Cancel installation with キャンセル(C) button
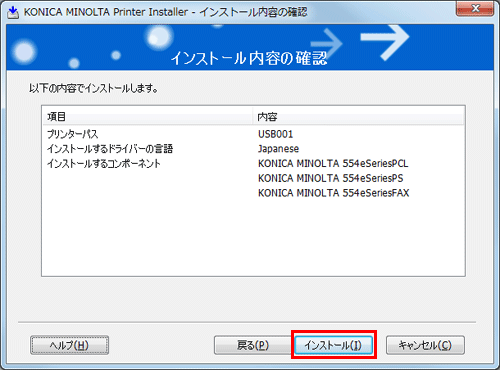 point(425,345)
